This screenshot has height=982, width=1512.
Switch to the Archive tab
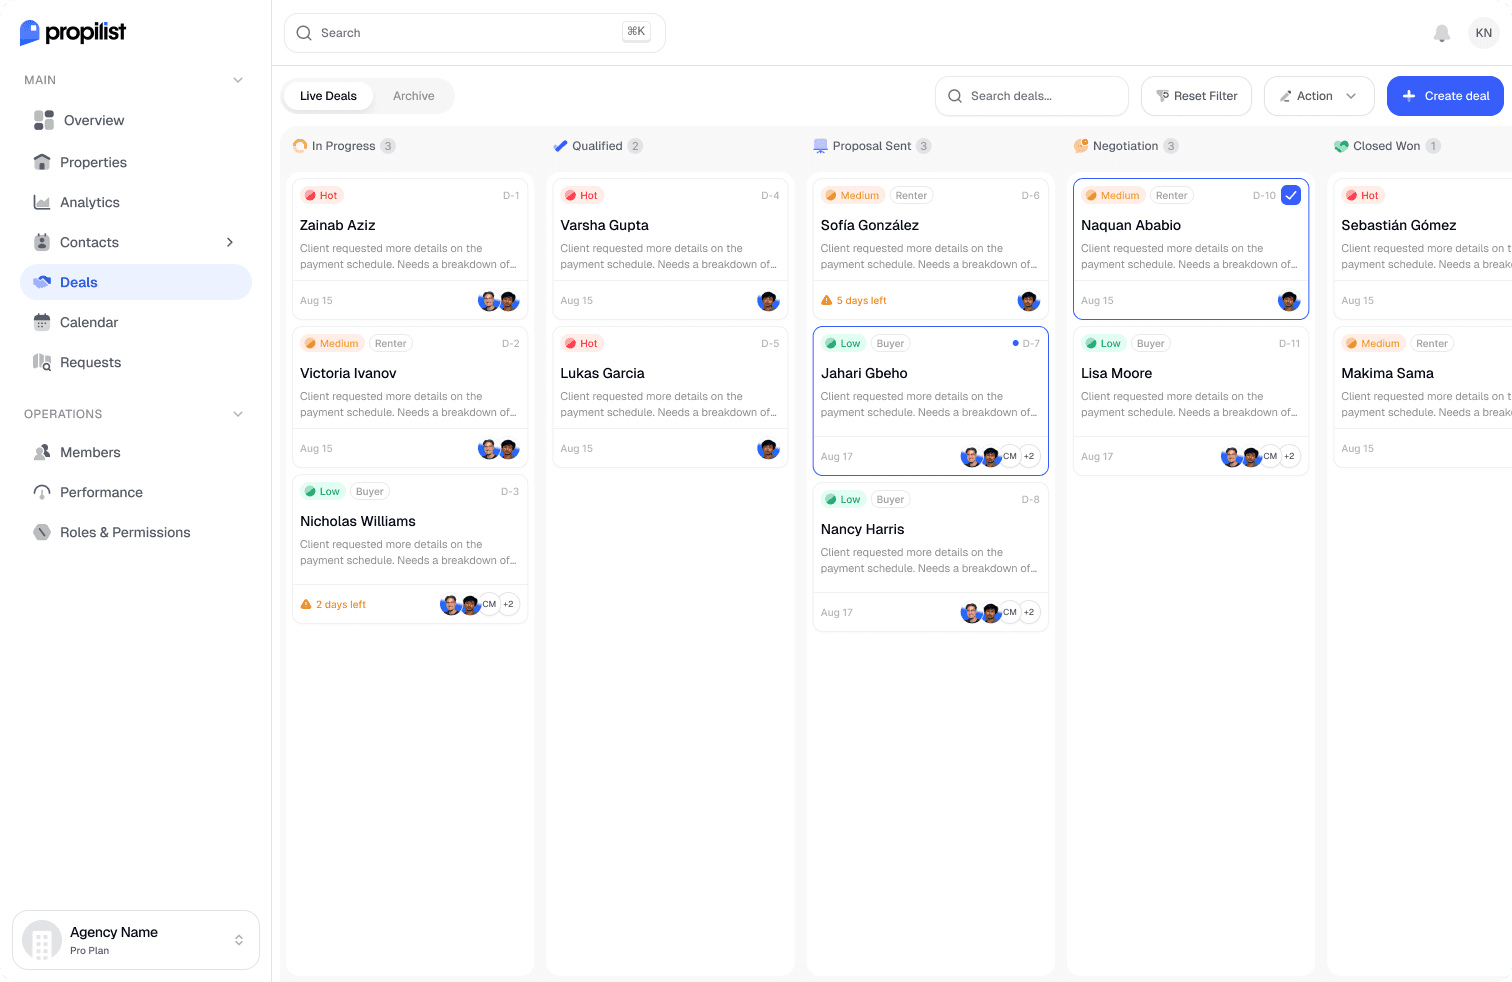pyautogui.click(x=413, y=96)
